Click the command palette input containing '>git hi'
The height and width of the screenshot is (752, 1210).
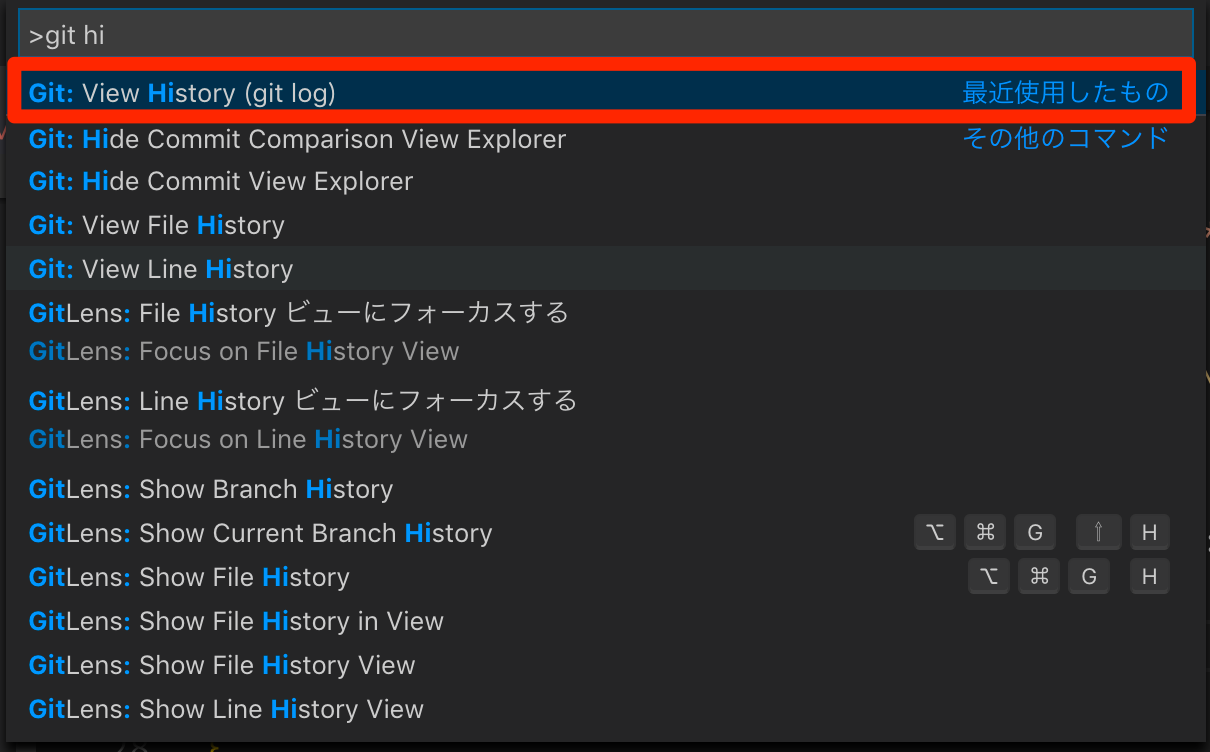point(605,36)
